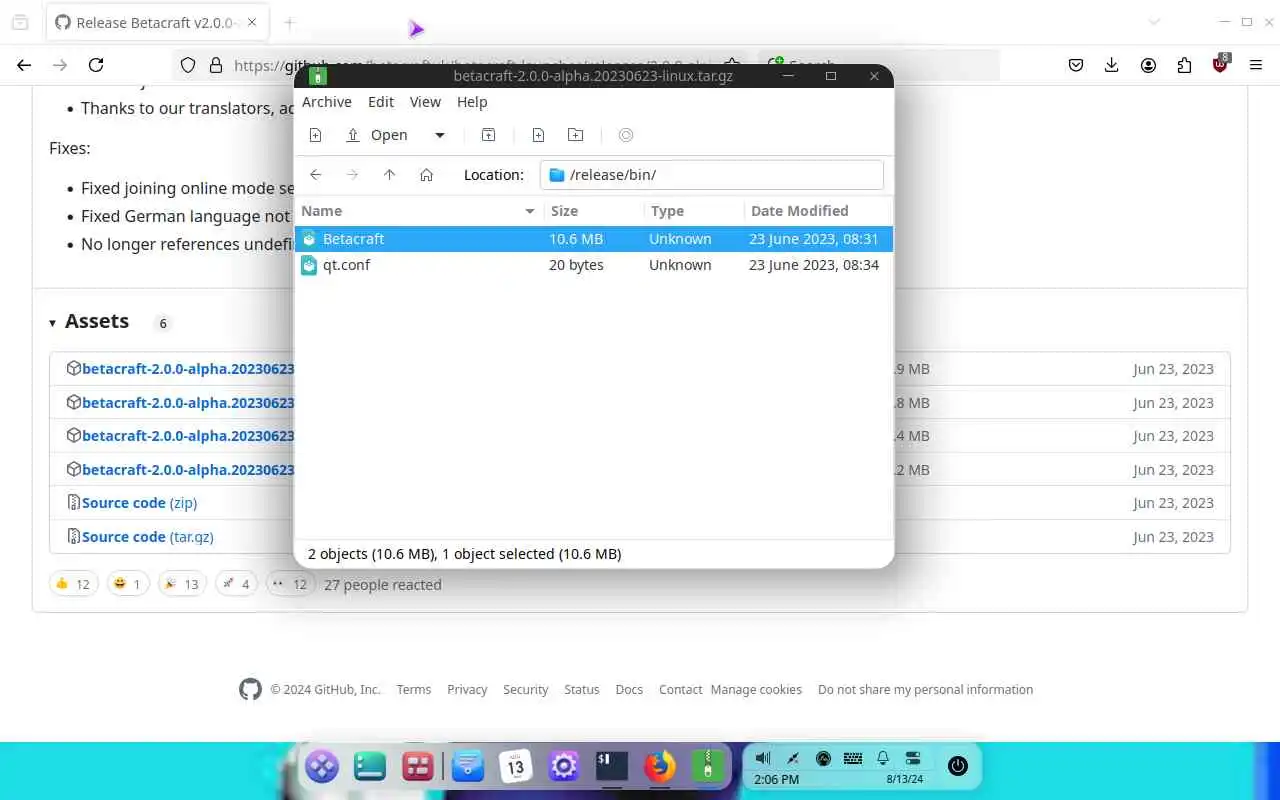Click the GitHub logo in footer
Image resolution: width=1280 pixels, height=800 pixels.
[250, 689]
